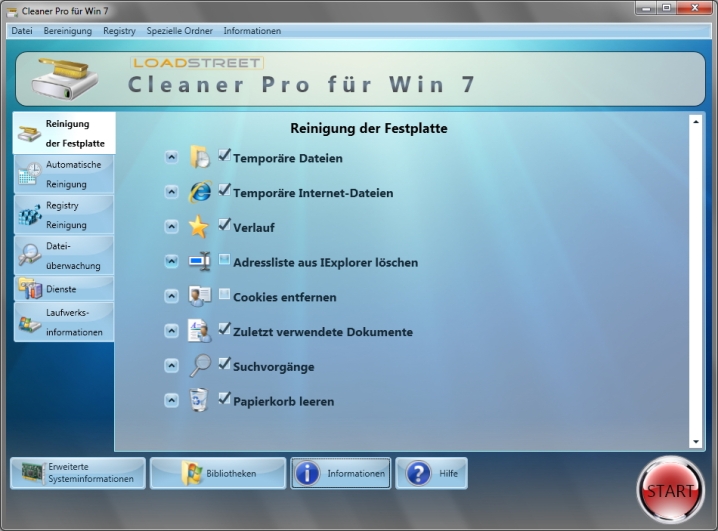The height and width of the screenshot is (531, 718).
Task: Click the Temporäre Dateien folder icon
Action: (200, 158)
